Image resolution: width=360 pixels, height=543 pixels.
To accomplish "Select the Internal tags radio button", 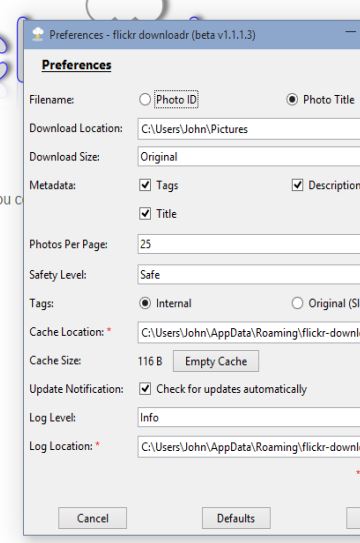I will tap(145, 303).
